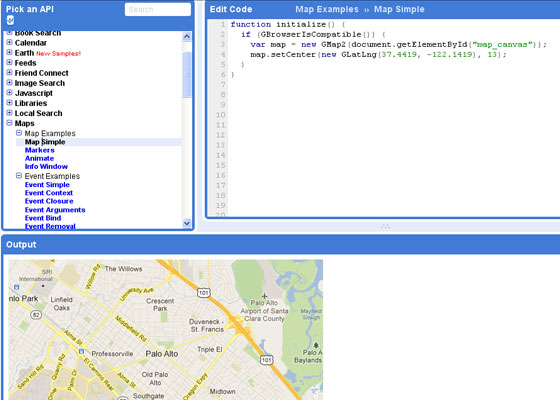Collapse the Maps node
The width and height of the screenshot is (560, 400).
10,122
